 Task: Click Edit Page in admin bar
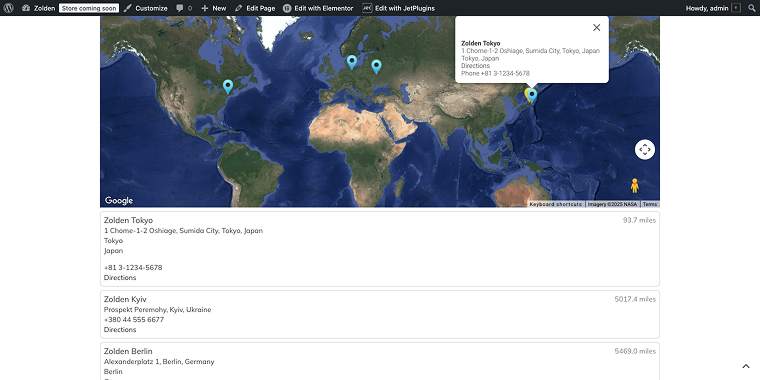click(255, 8)
